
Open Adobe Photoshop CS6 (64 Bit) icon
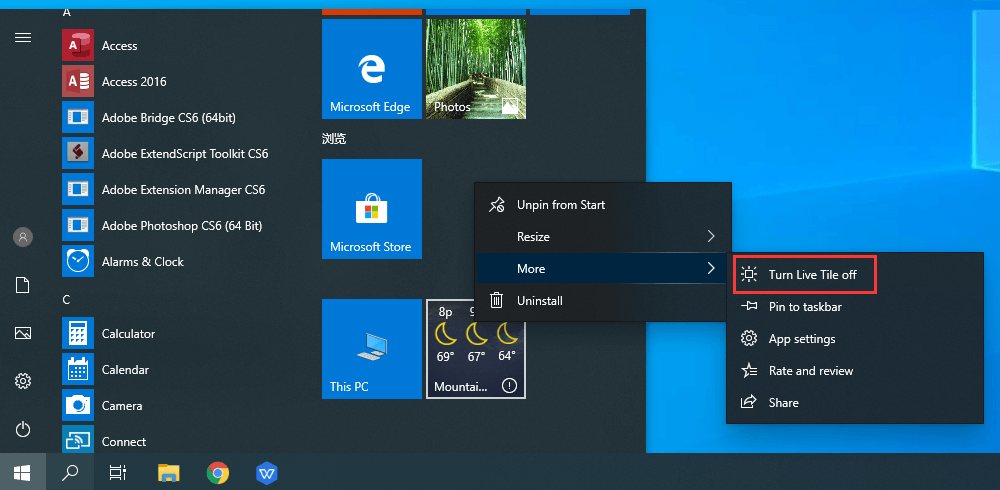(x=78, y=225)
